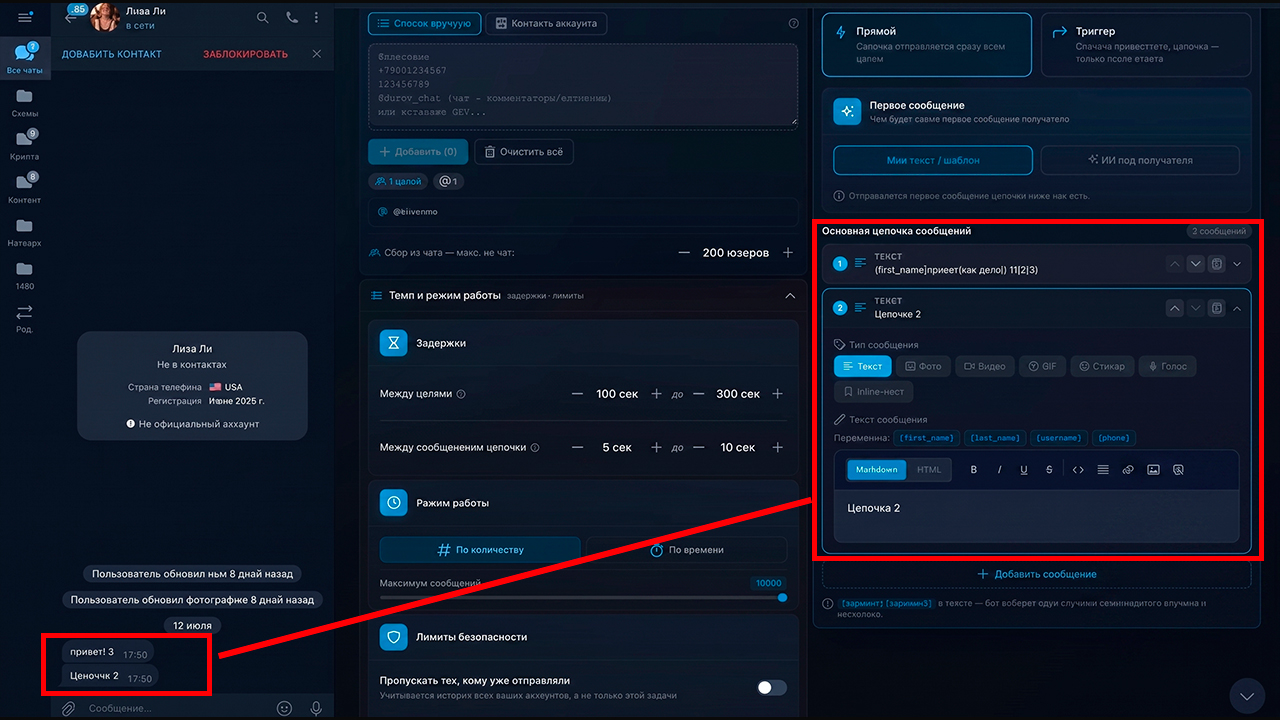Click the Очистить всё button
This screenshot has width=1280, height=720.
[x=524, y=152]
